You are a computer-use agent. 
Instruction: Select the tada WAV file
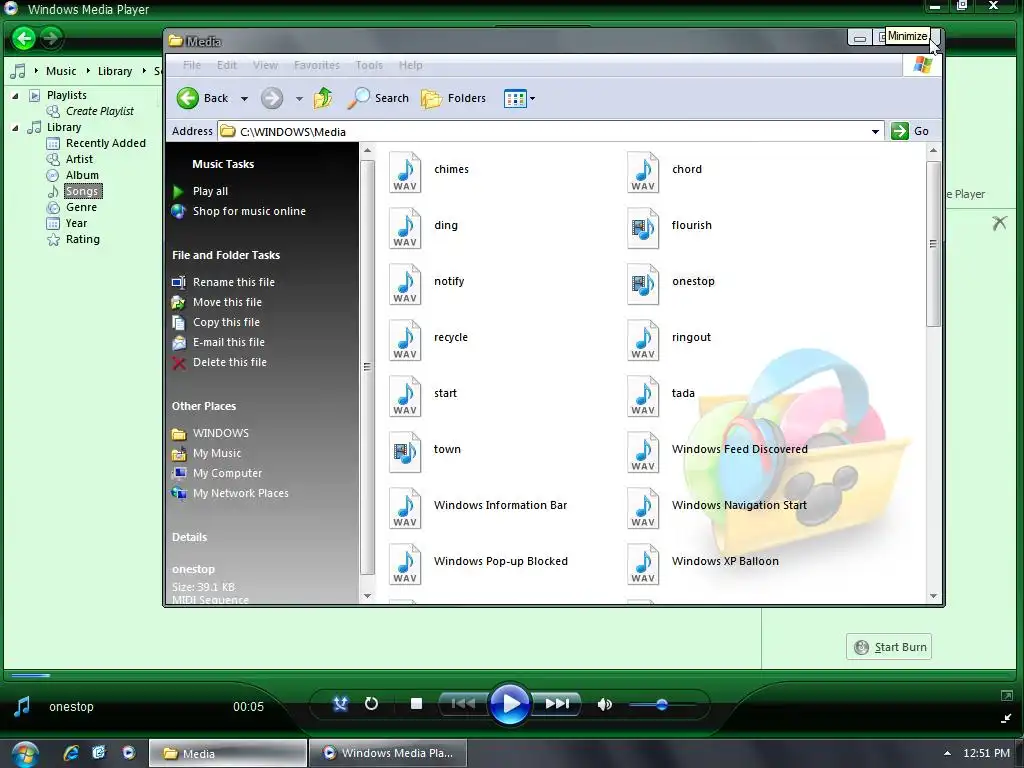[661, 396]
